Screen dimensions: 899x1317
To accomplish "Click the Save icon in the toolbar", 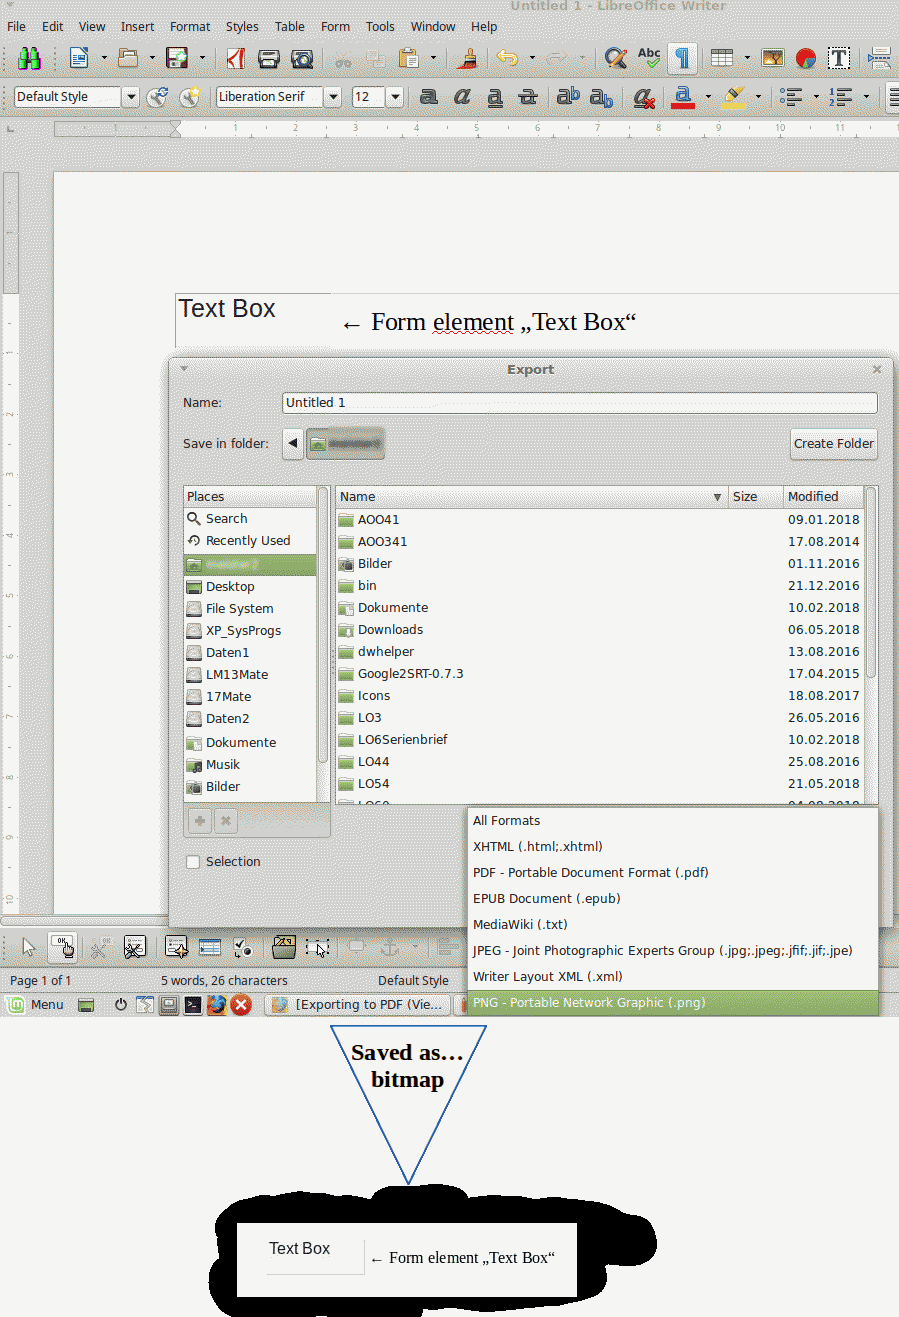I will click(177, 59).
